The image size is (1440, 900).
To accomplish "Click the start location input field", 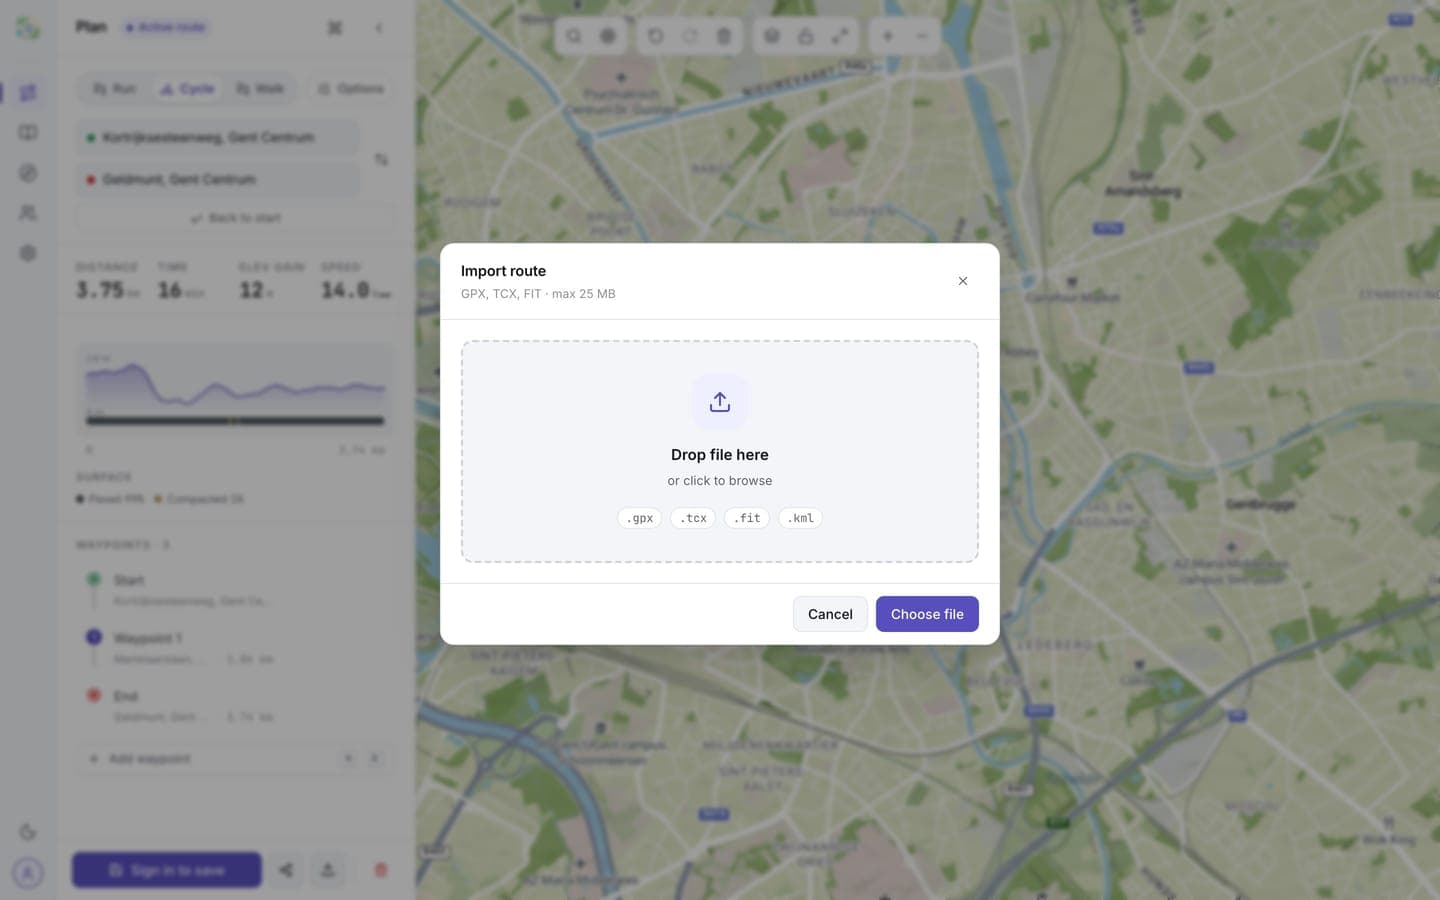I will [x=217, y=137].
